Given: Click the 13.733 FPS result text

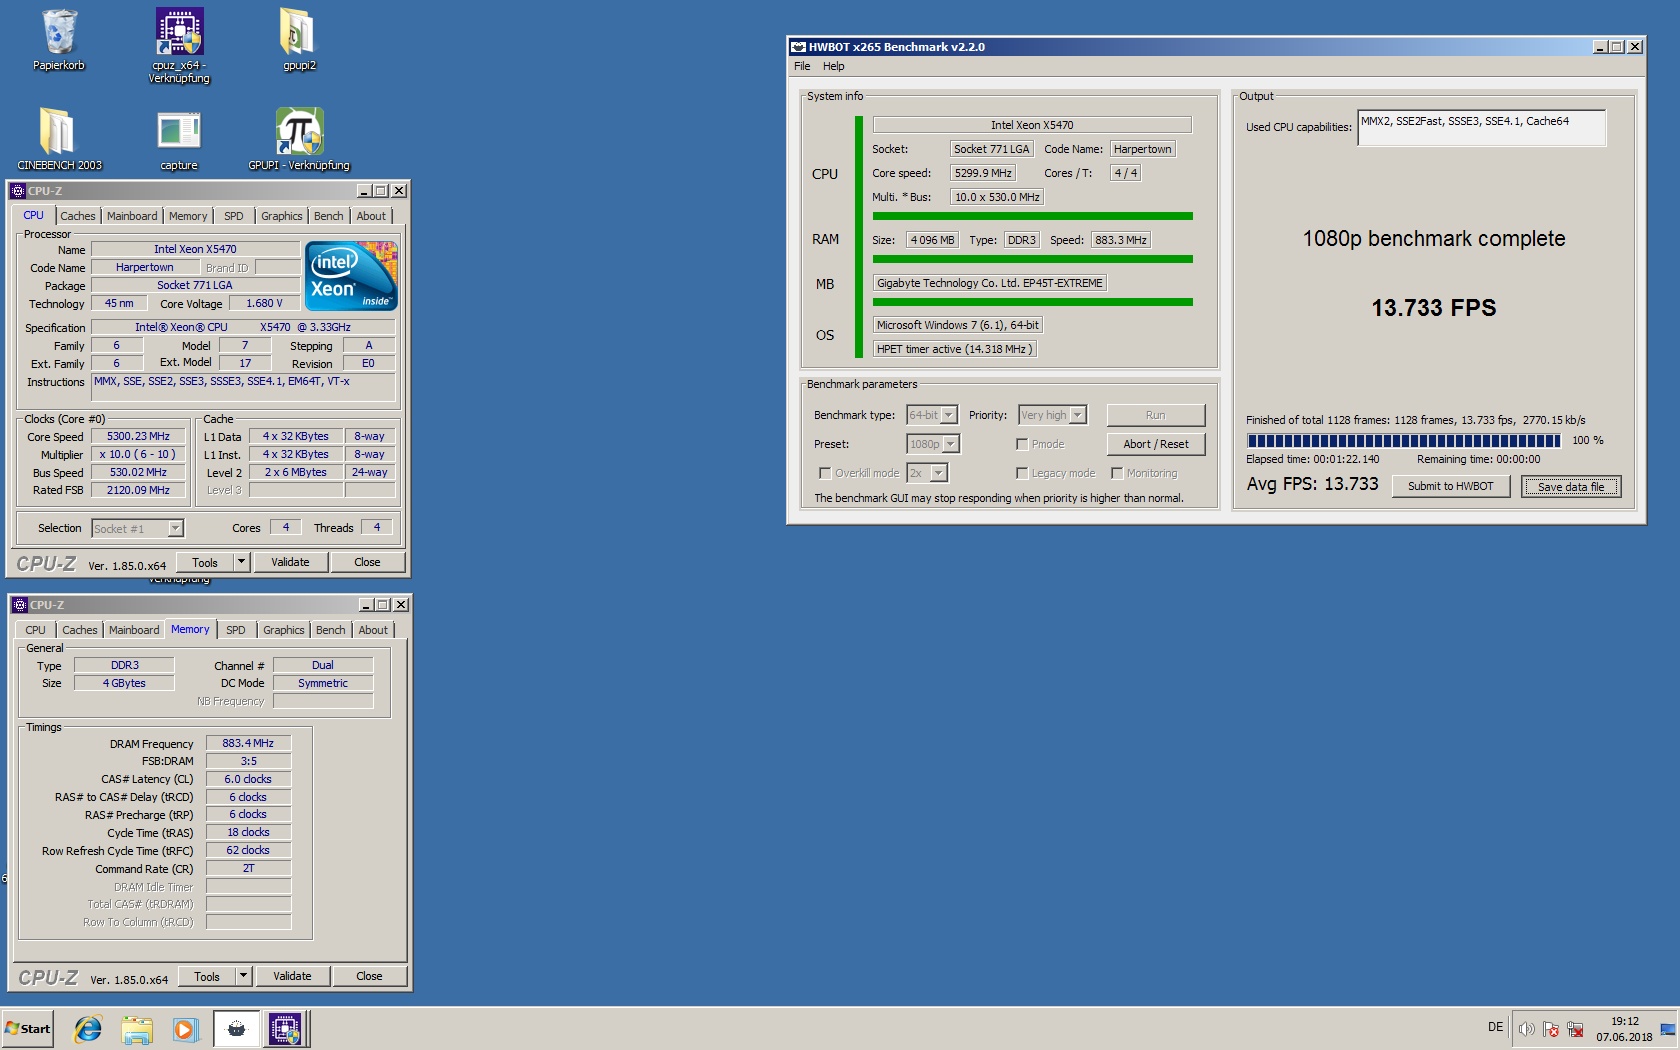Looking at the screenshot, I should pos(1433,308).
